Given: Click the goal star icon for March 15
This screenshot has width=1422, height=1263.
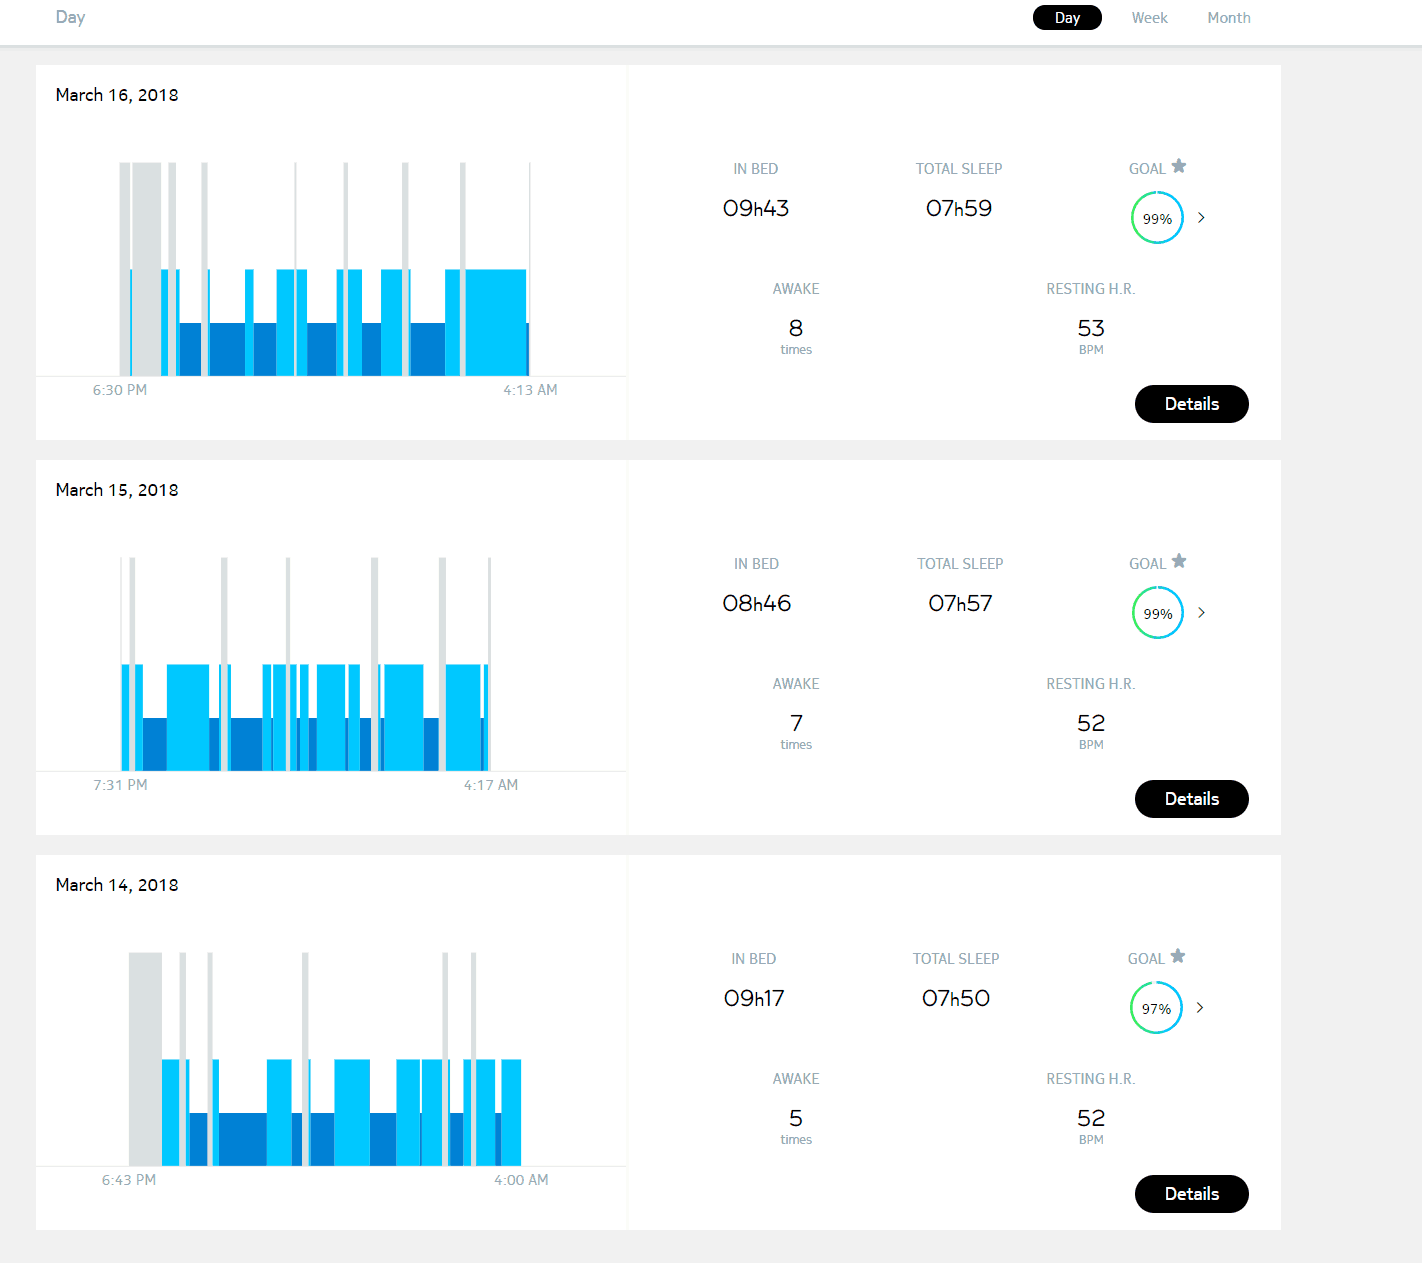Looking at the screenshot, I should point(1179,561).
